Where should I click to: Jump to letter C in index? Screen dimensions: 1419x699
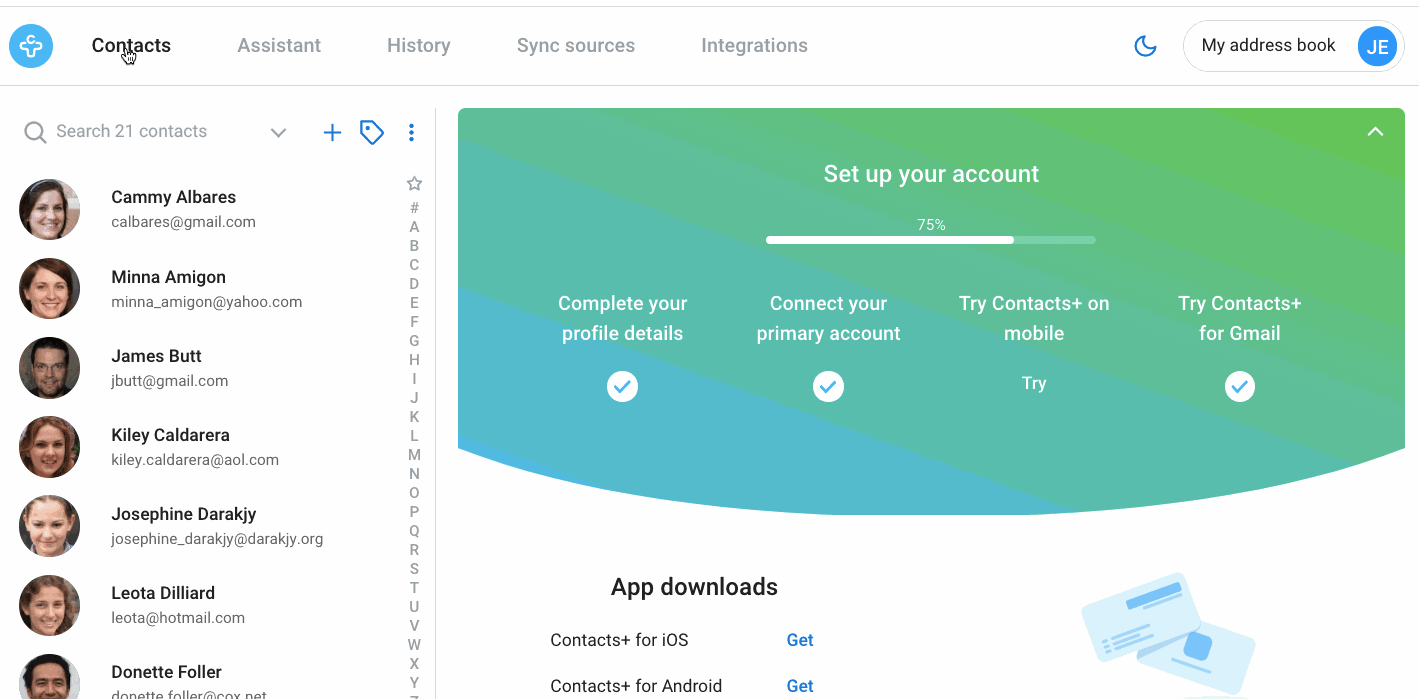coord(414,265)
